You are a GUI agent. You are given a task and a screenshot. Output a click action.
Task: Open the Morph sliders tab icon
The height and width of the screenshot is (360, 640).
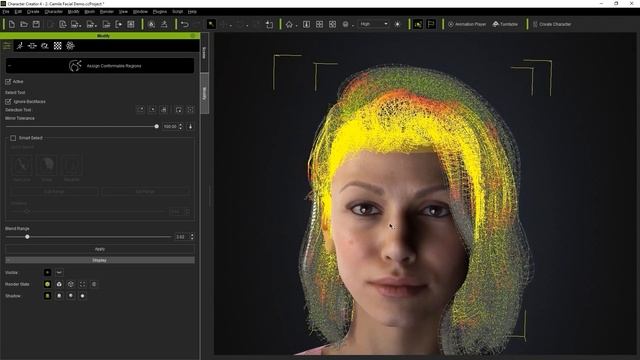click(32, 46)
